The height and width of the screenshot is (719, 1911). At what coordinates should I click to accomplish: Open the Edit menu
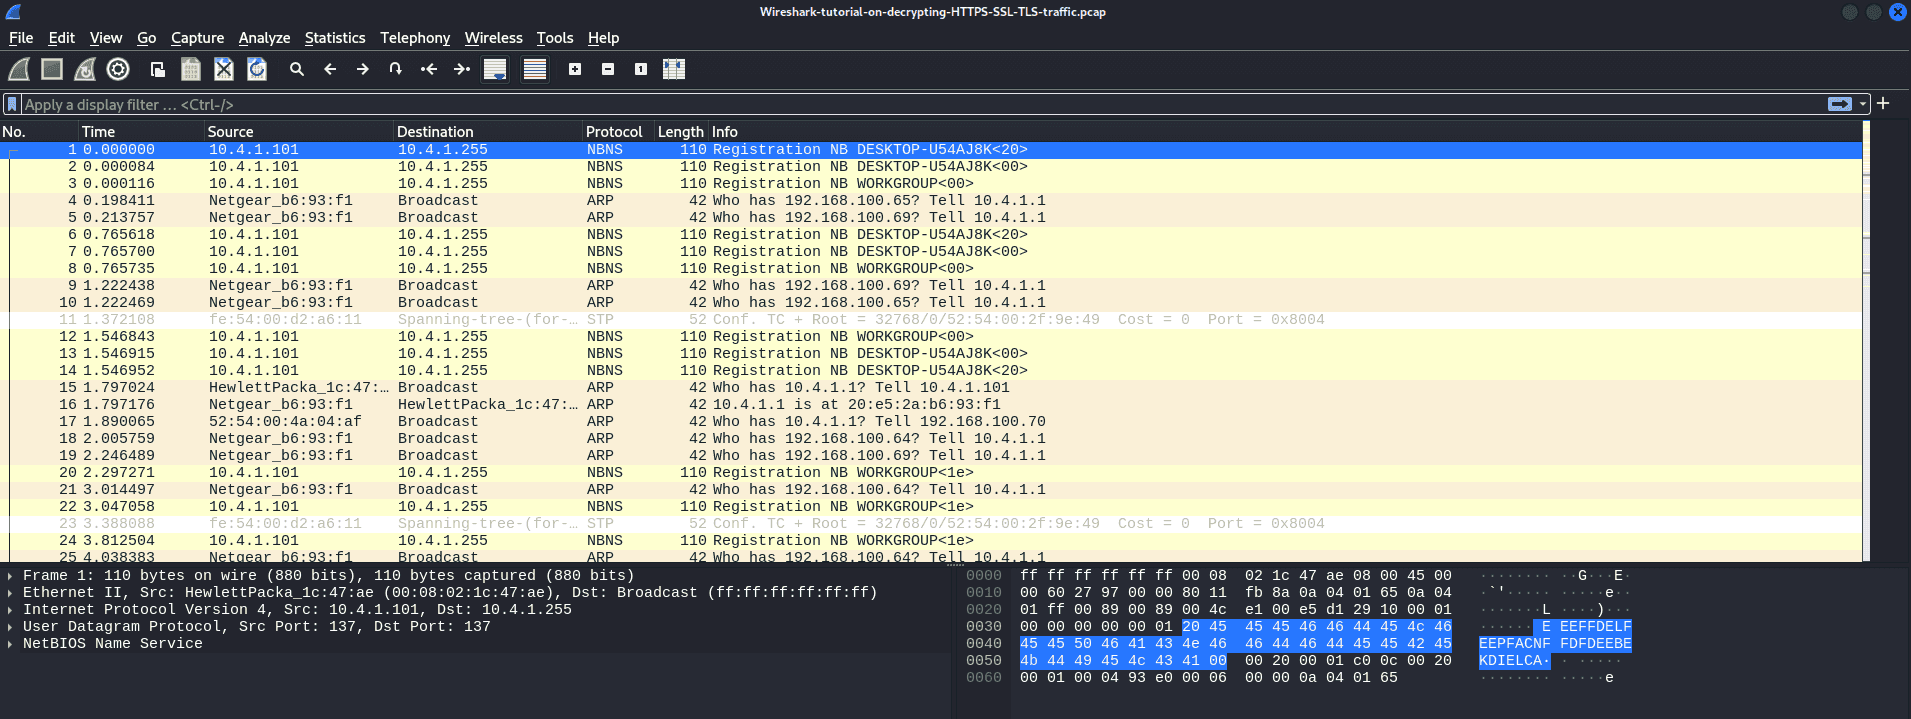click(62, 38)
